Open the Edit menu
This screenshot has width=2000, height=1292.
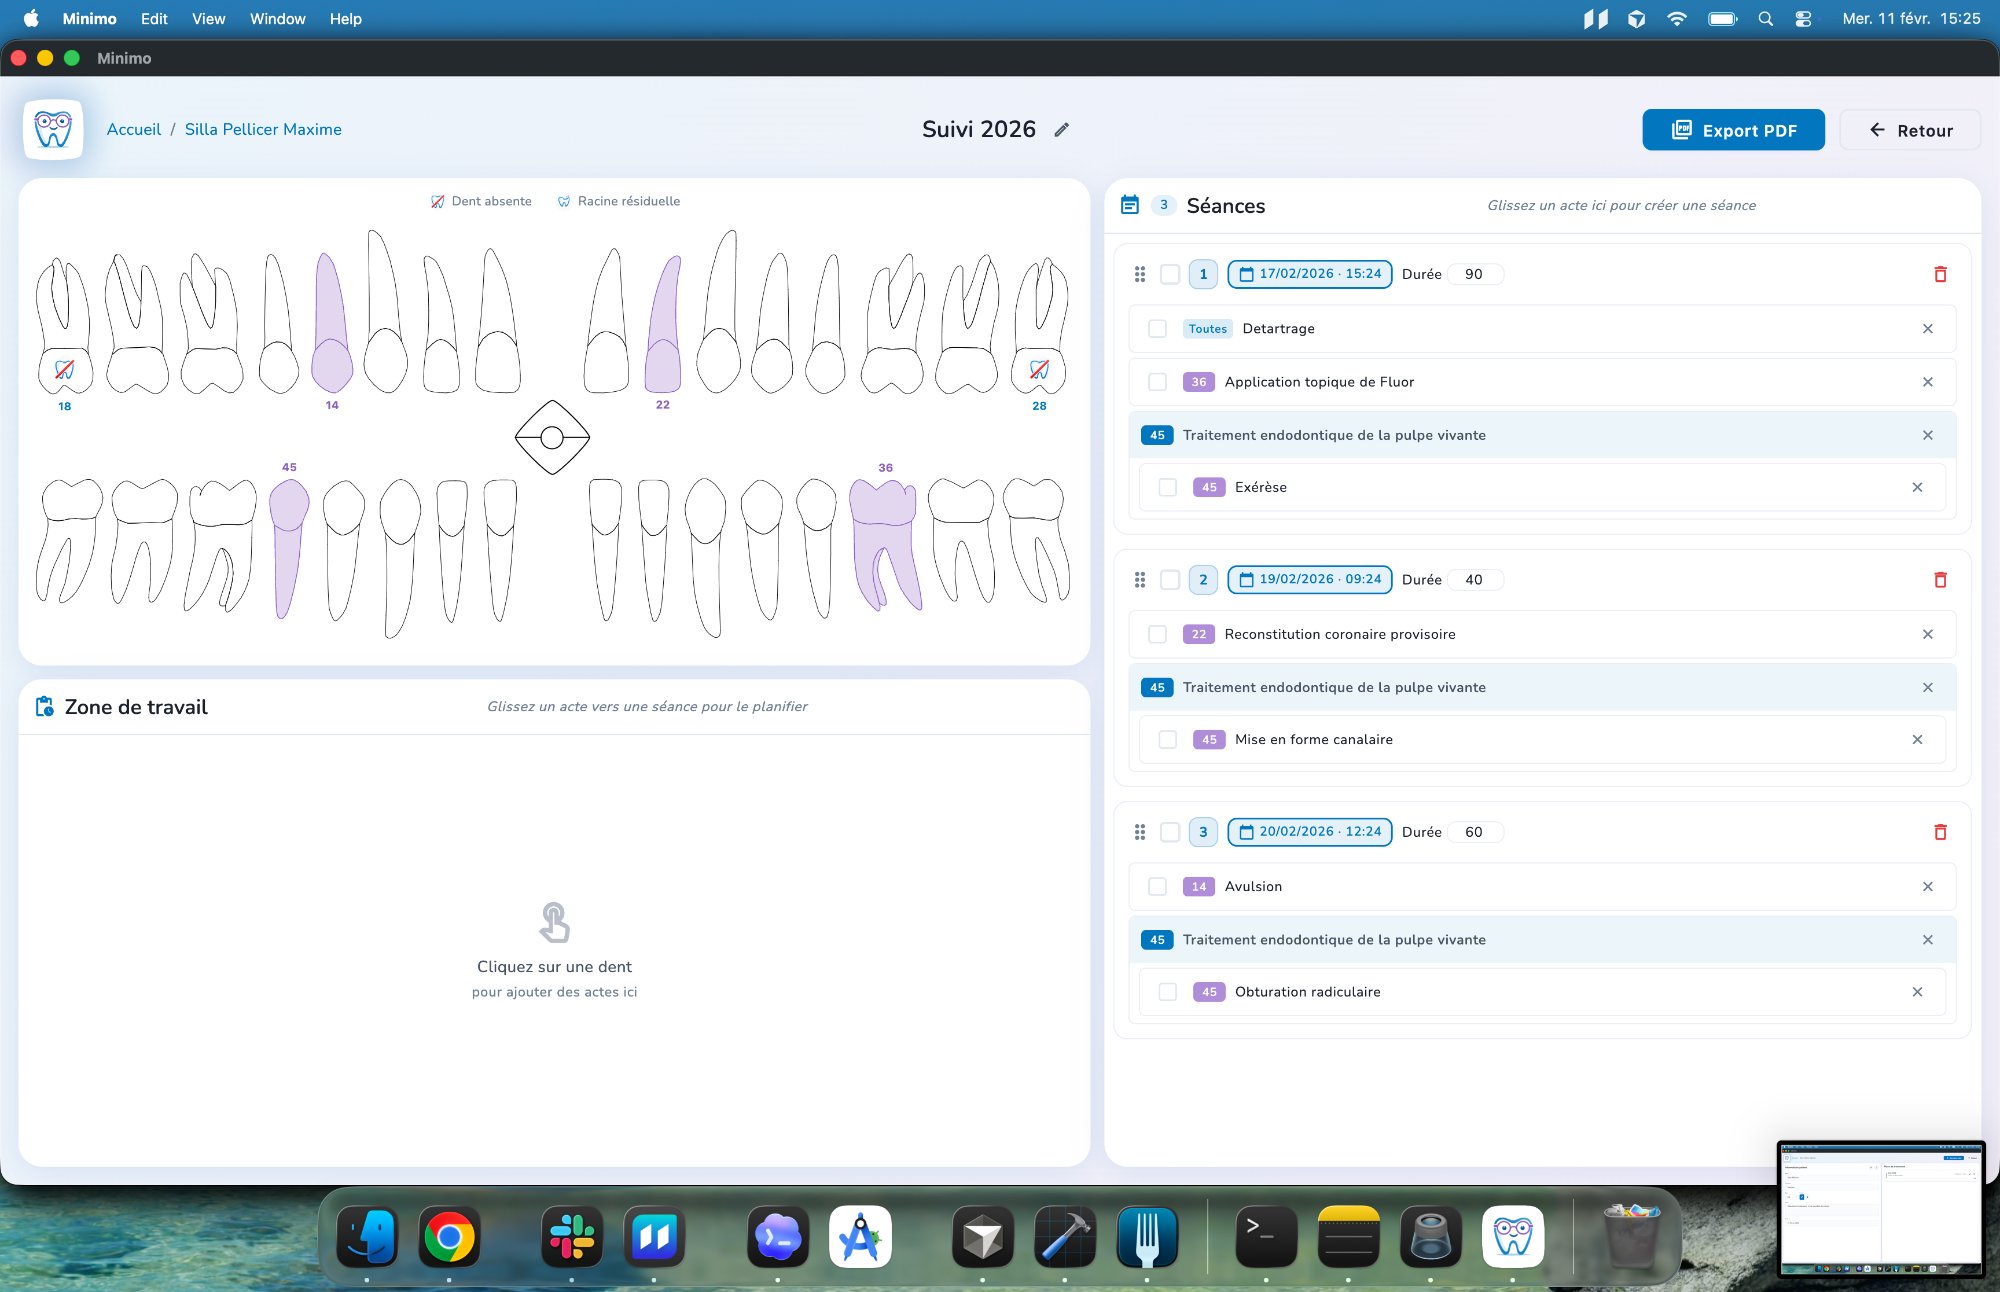click(x=154, y=19)
